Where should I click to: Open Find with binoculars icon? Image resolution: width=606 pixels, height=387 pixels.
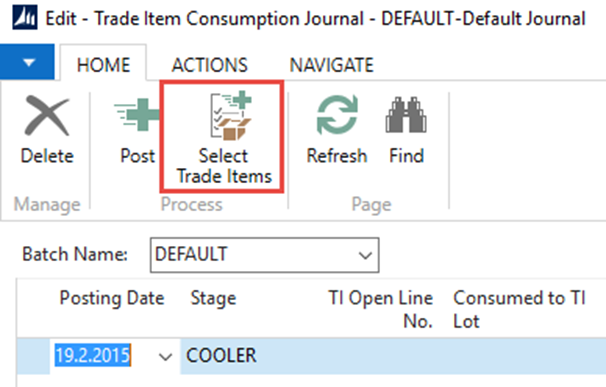pos(406,115)
